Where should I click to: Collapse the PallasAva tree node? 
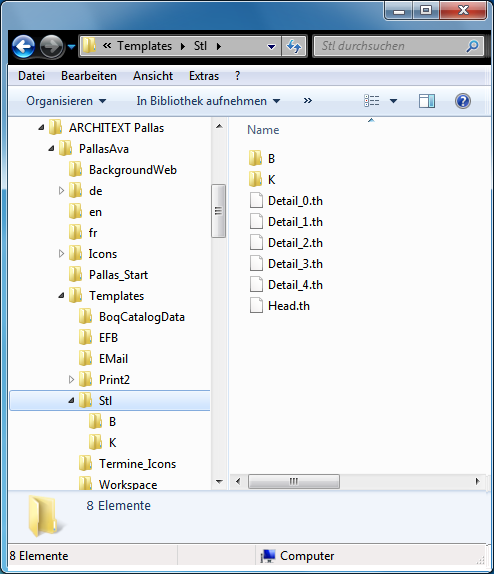coord(51,149)
